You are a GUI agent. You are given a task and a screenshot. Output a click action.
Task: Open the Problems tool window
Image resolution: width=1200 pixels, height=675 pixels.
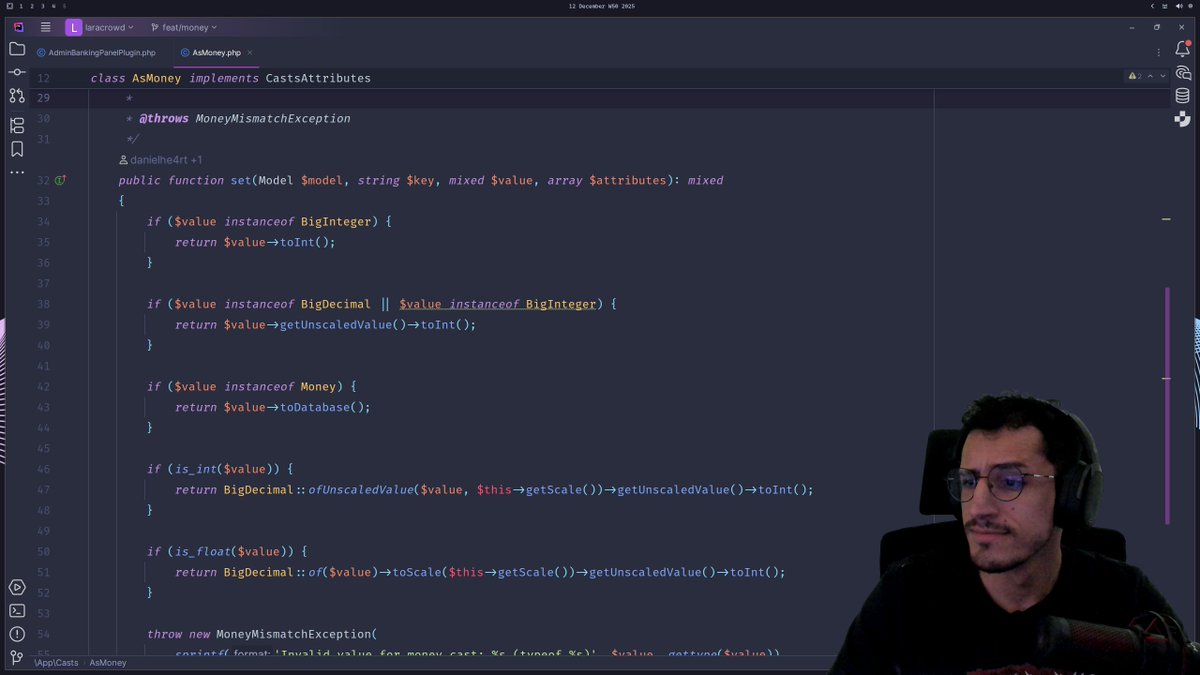pos(17,634)
